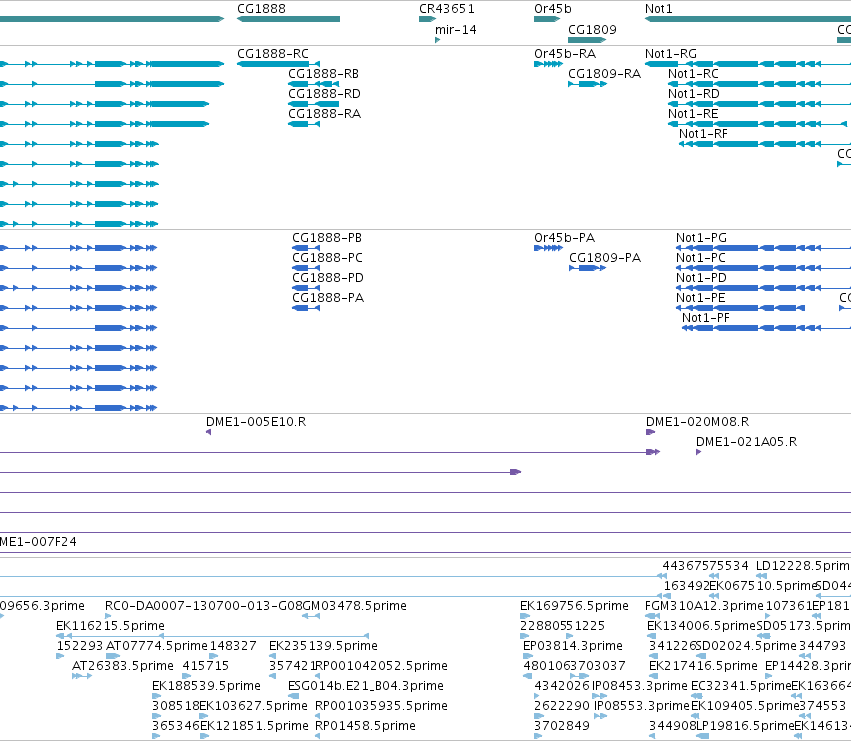
Task: Open the CG1809-PA protein label
Action: [x=605, y=258]
